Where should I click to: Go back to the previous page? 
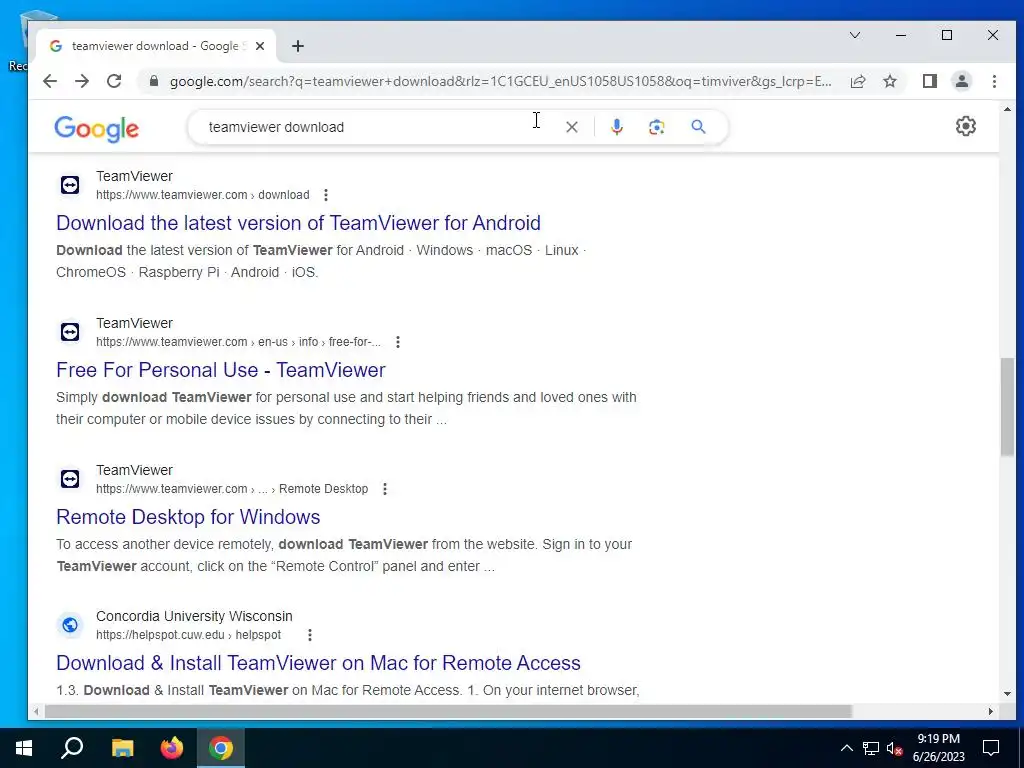coord(50,81)
